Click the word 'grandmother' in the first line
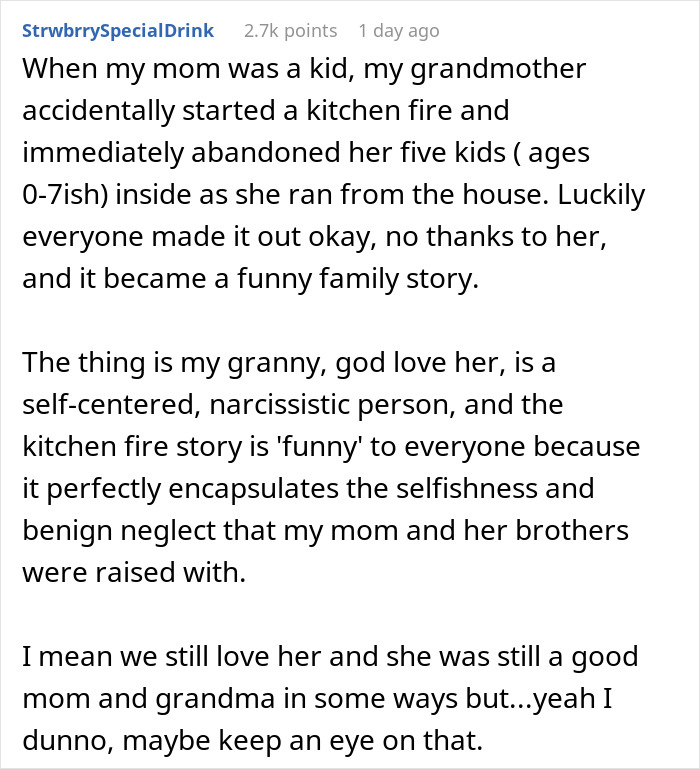 [498, 69]
